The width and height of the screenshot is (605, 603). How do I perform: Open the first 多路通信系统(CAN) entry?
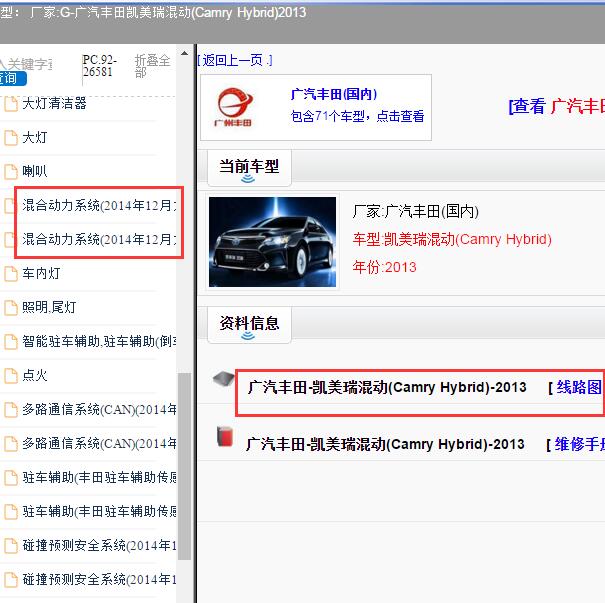(x=99, y=409)
